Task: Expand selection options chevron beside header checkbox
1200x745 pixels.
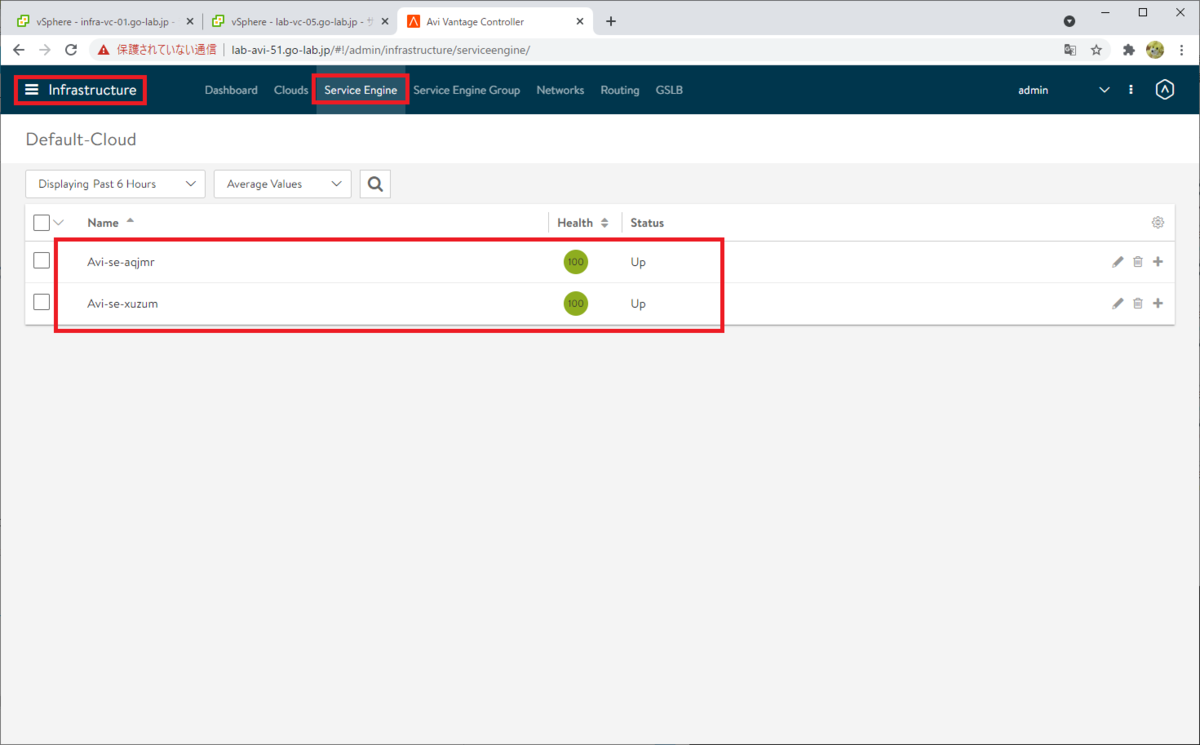Action: (58, 223)
